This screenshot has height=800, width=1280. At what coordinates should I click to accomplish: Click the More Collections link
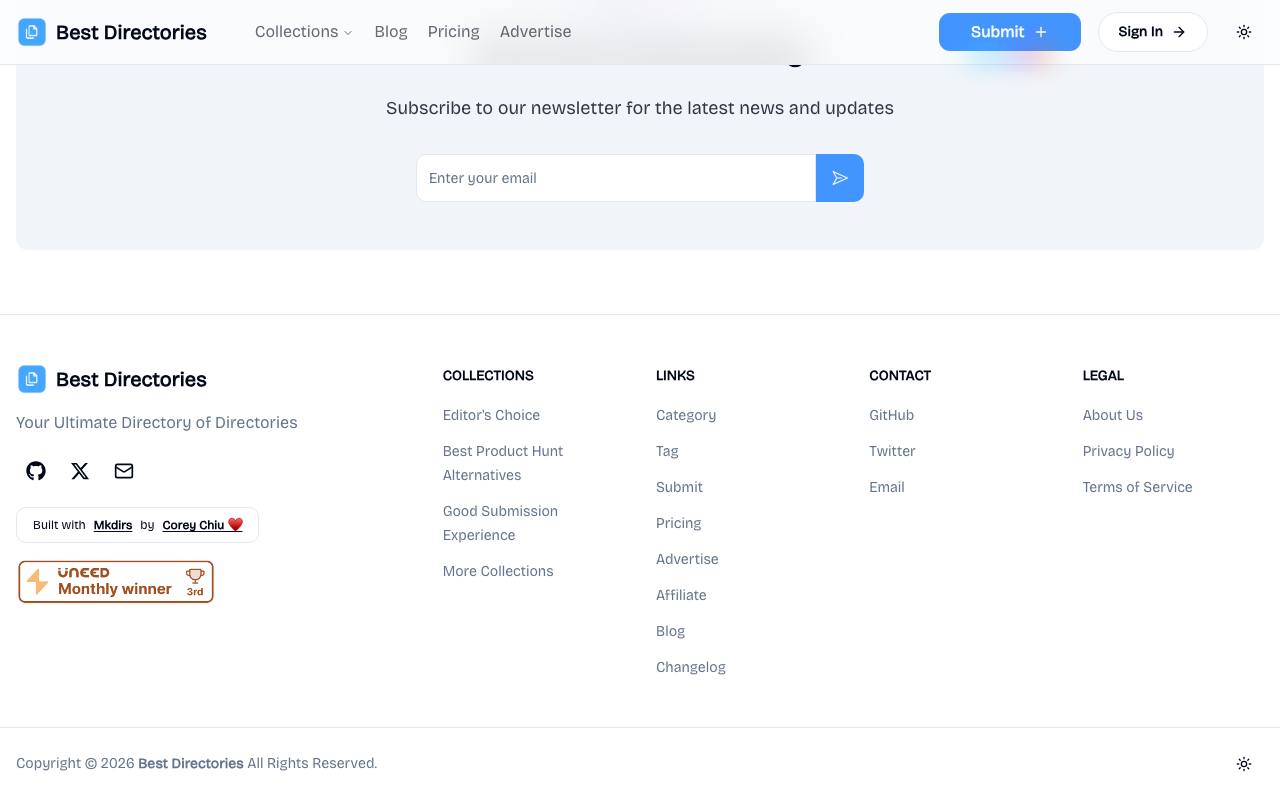pyautogui.click(x=498, y=571)
